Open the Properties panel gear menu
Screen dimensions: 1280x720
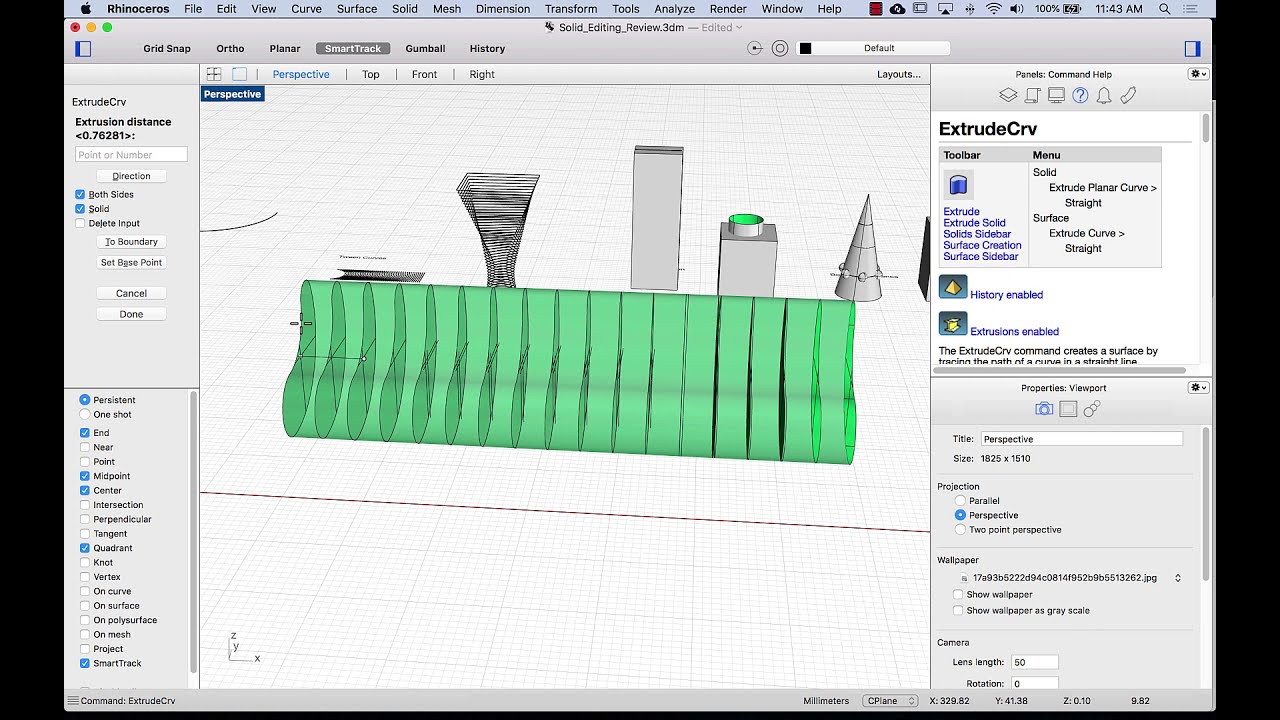[x=1197, y=387]
